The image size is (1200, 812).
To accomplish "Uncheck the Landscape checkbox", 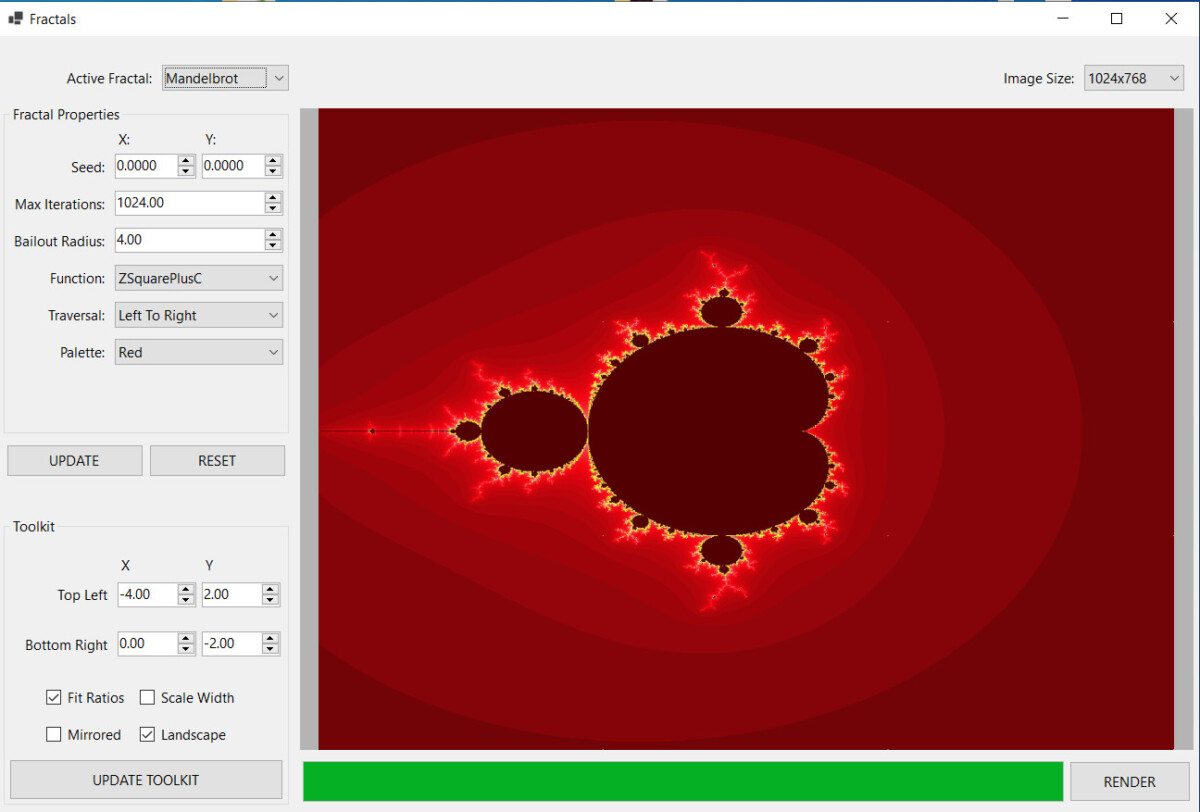I will pos(147,734).
